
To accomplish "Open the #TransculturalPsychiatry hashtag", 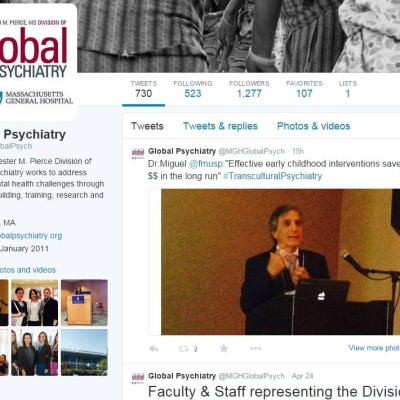I will pyautogui.click(x=273, y=176).
